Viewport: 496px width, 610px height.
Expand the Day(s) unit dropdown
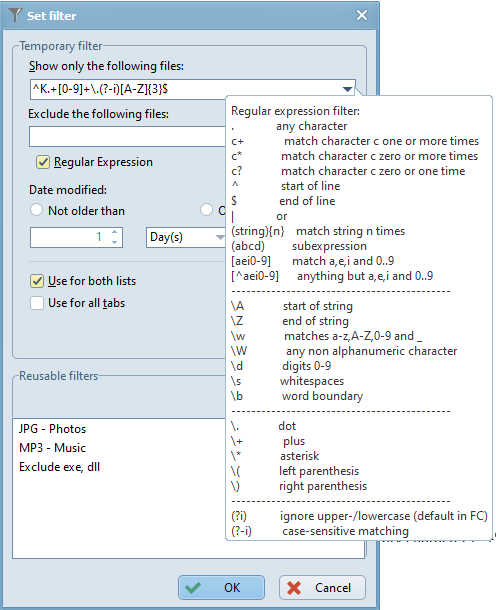point(220,237)
